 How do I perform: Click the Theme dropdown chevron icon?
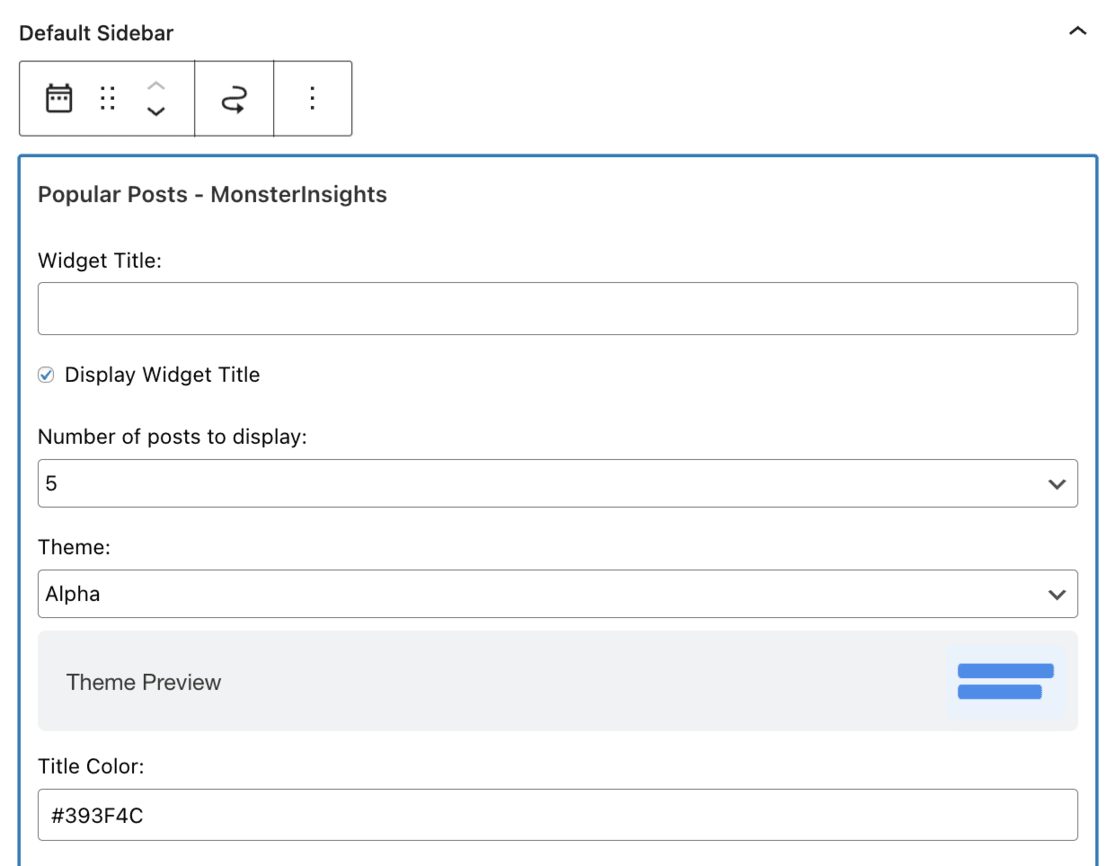[1055, 593]
